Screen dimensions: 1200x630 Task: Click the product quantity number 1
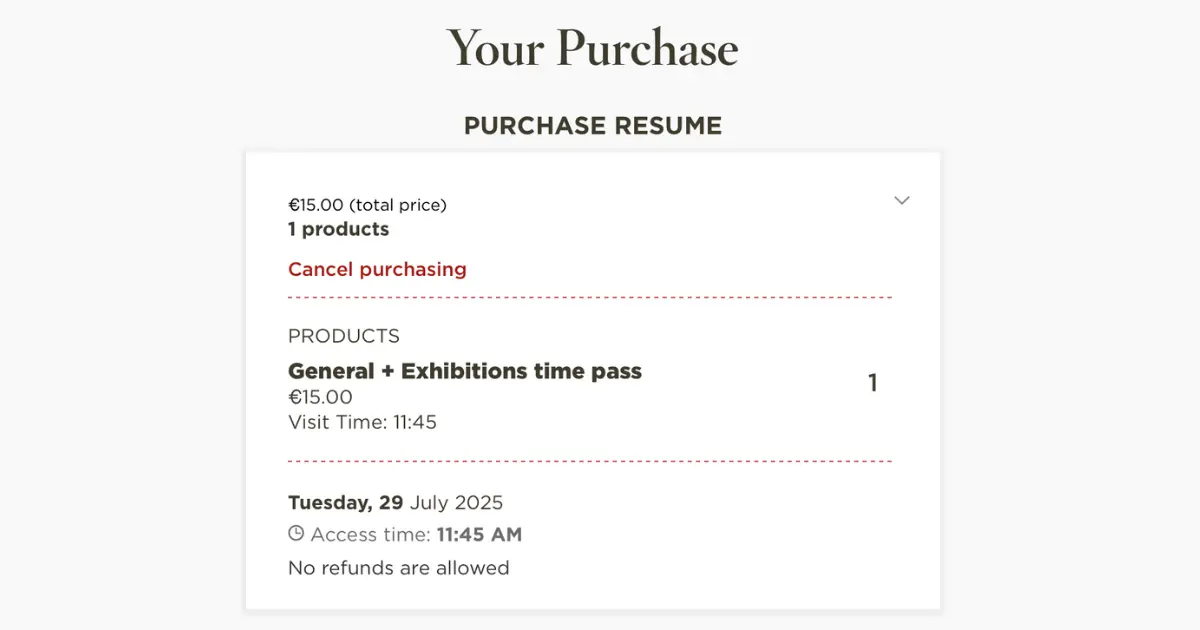click(x=873, y=383)
